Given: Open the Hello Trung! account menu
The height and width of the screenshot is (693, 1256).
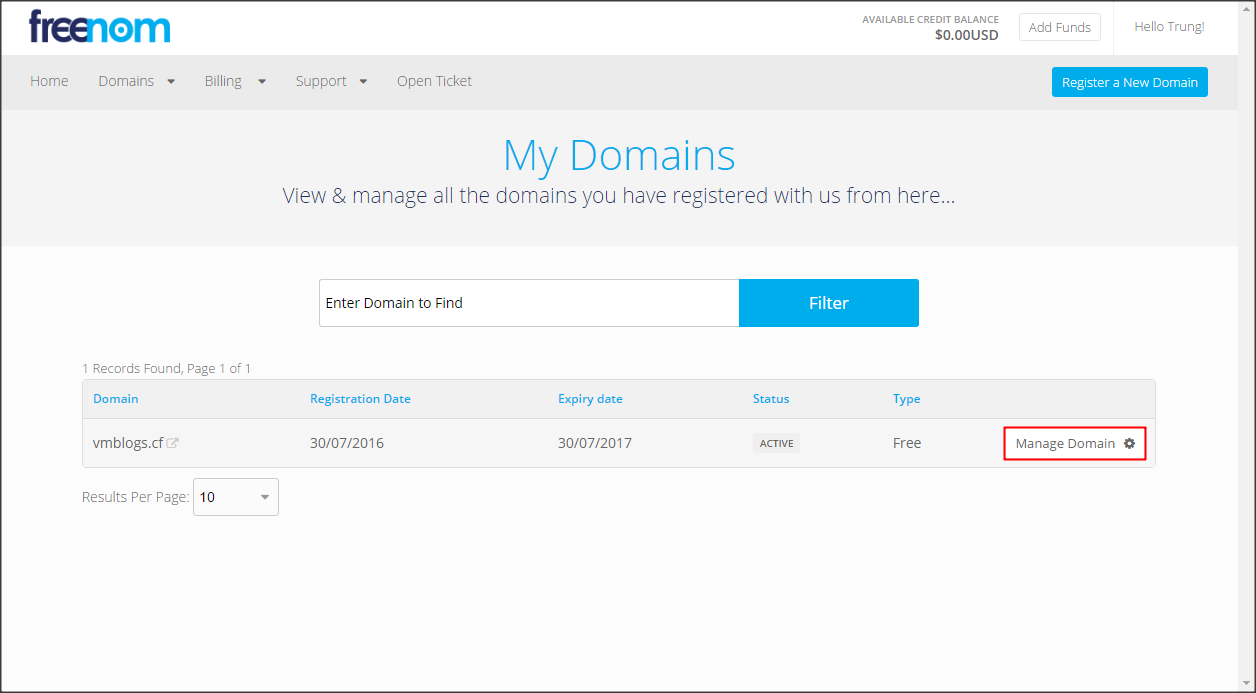Looking at the screenshot, I should 1168,27.
